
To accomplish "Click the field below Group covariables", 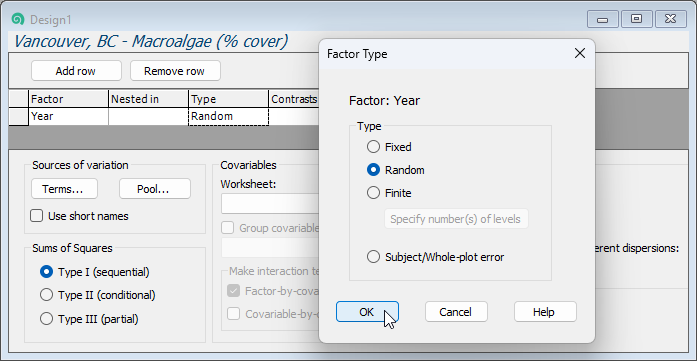I will [x=270, y=248].
